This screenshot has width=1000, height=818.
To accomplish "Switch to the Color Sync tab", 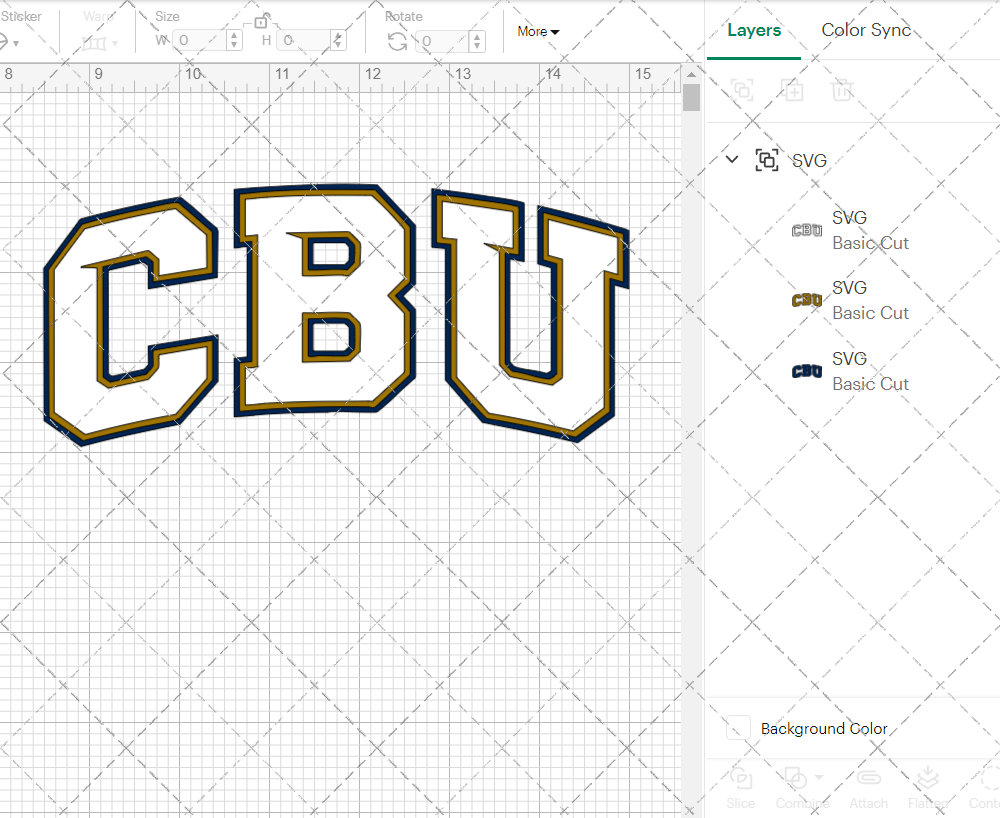I will [866, 30].
